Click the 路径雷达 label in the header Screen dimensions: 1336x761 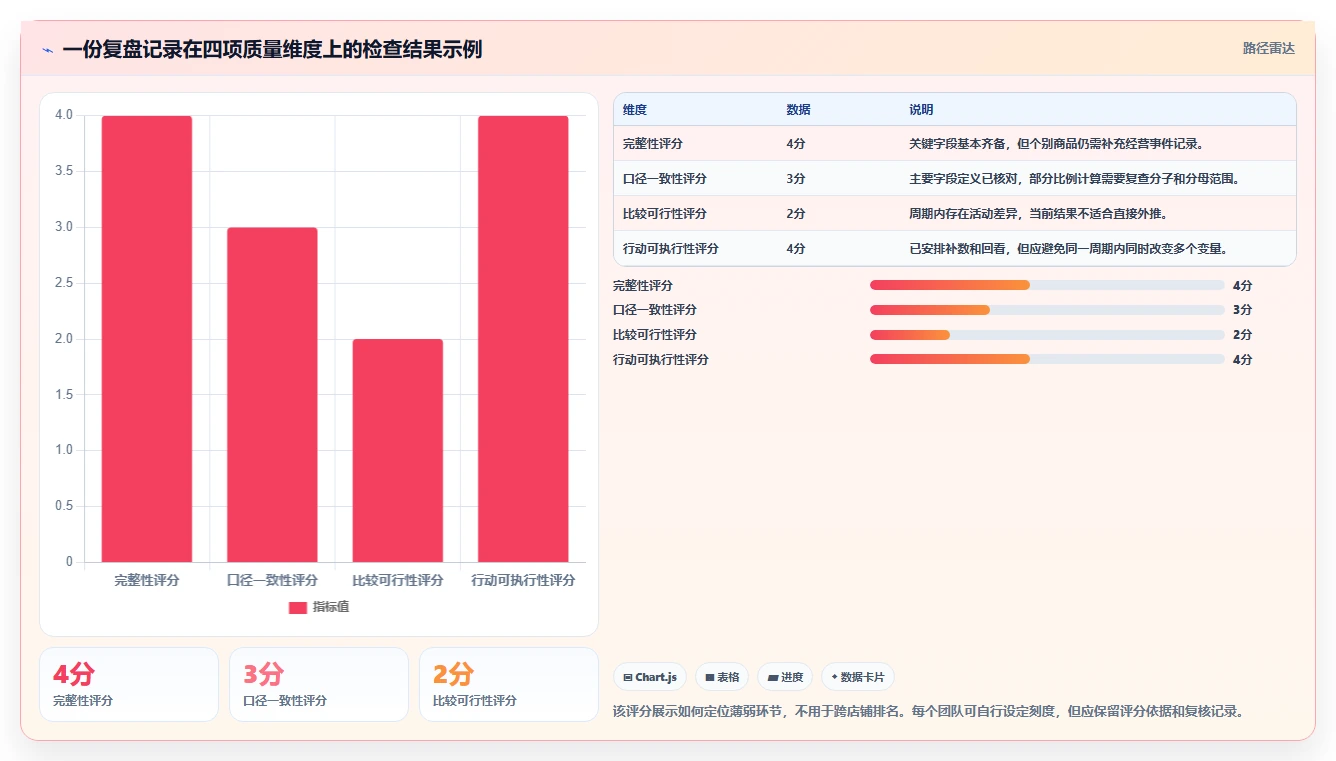point(1268,48)
